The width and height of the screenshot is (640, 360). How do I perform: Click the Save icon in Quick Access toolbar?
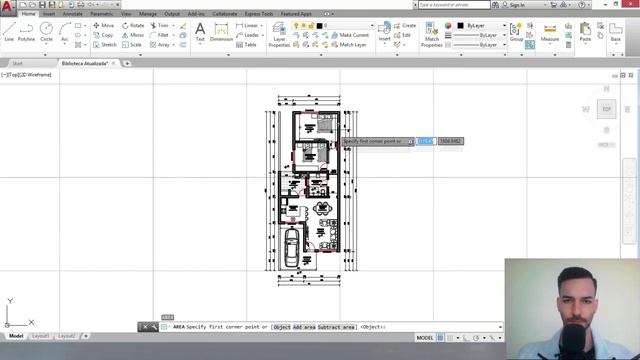click(42, 5)
